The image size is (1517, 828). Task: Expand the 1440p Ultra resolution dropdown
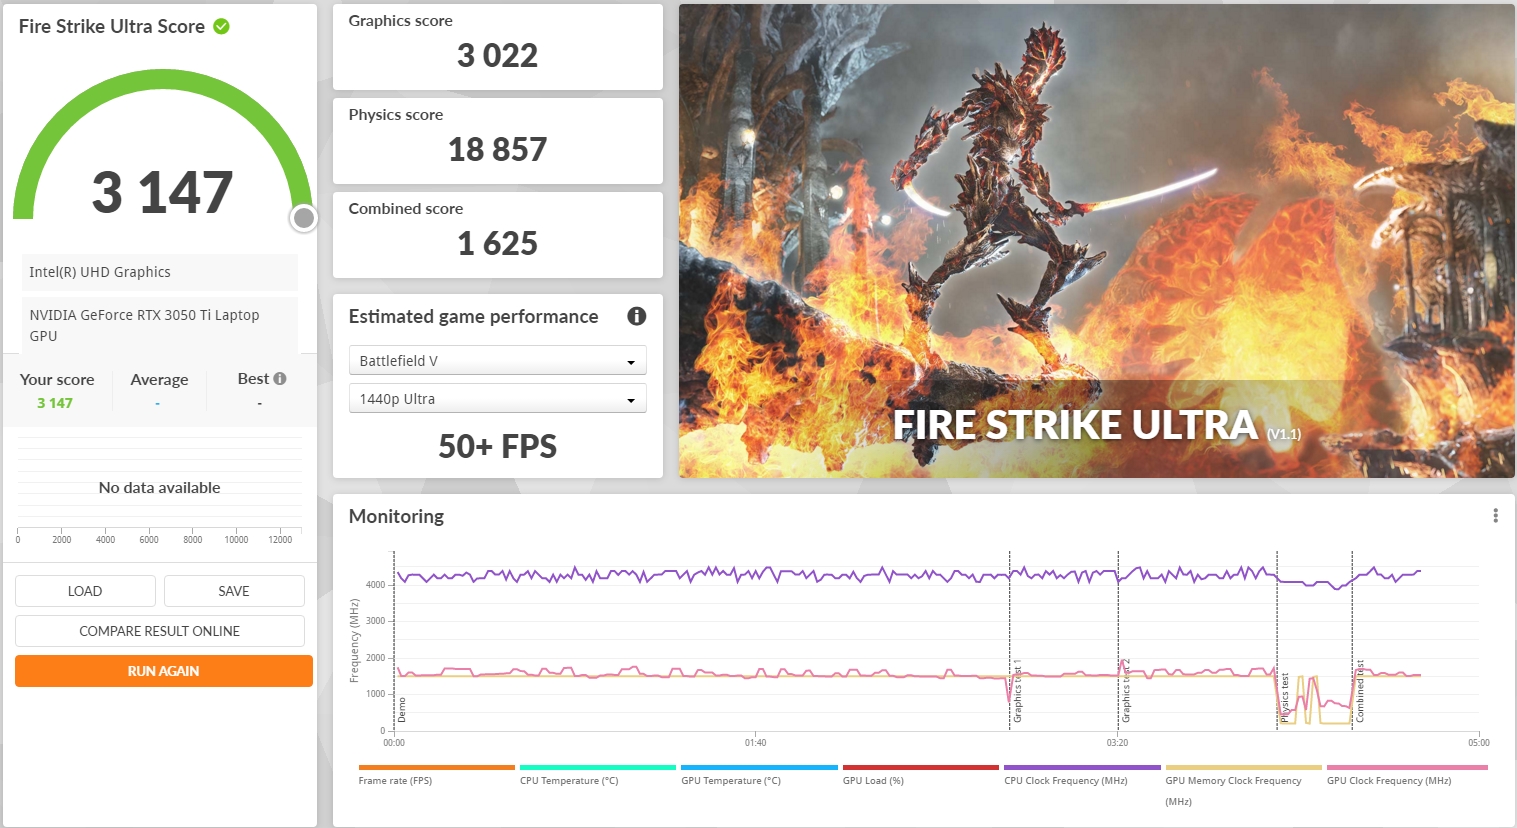[497, 399]
